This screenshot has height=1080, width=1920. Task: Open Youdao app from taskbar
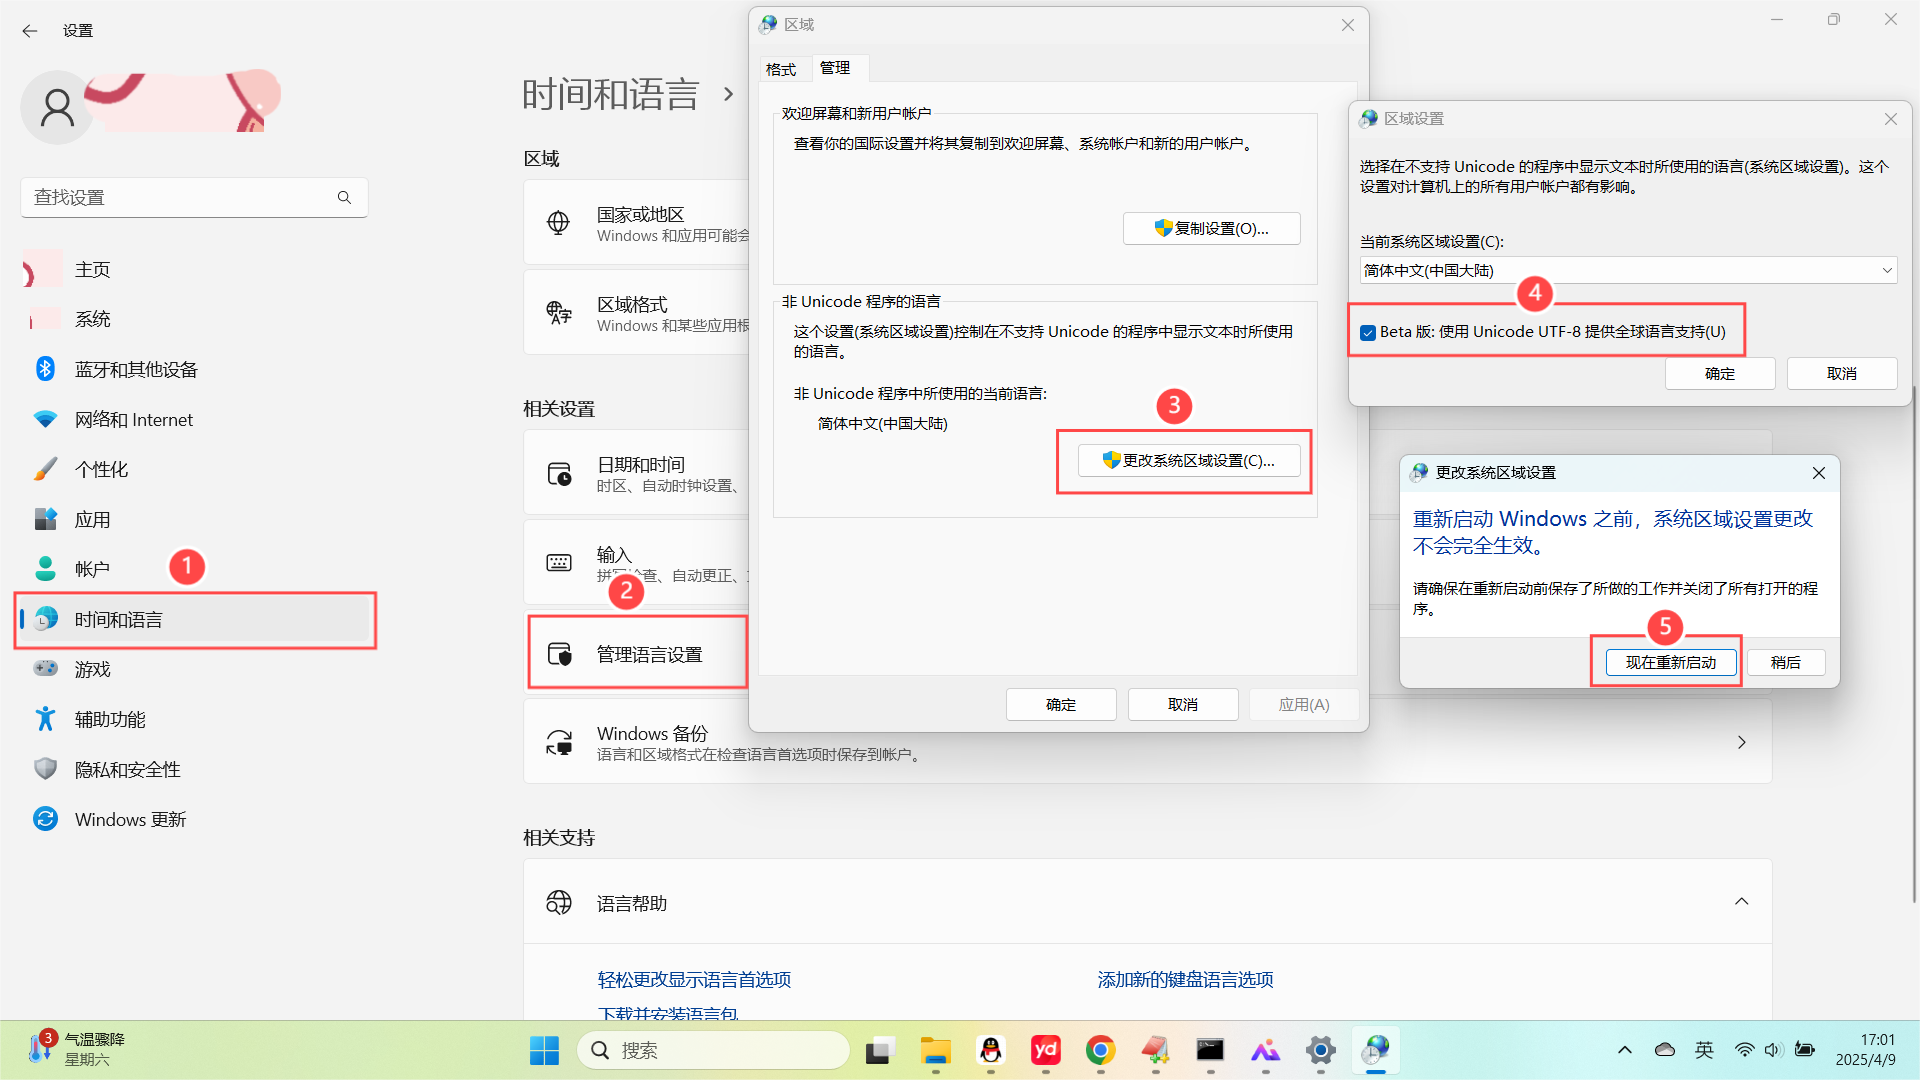tap(1045, 1050)
